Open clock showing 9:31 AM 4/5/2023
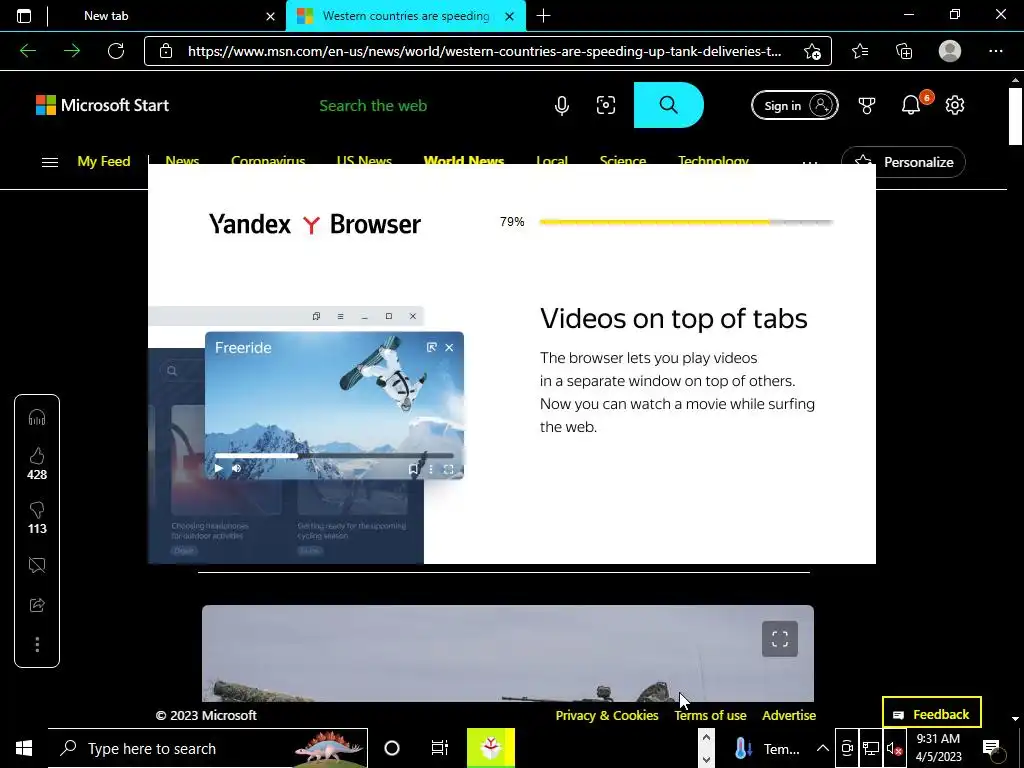Viewport: 1024px width, 768px height. point(938,748)
